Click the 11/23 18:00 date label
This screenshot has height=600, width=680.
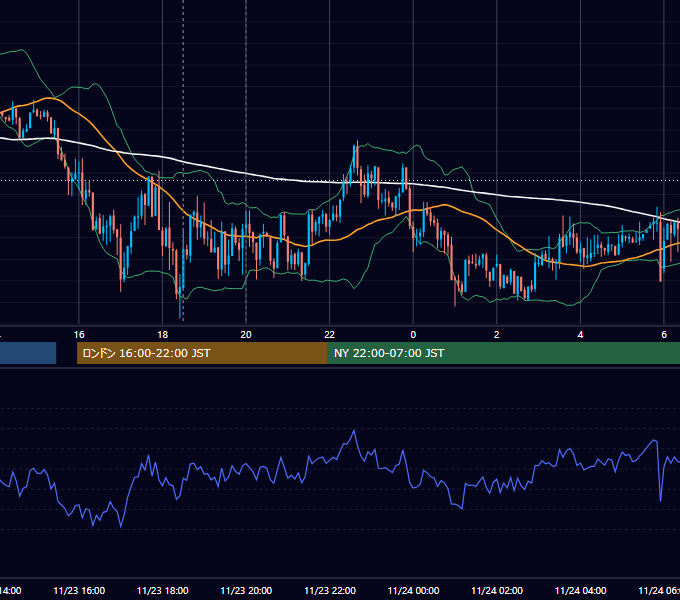pyautogui.click(x=162, y=591)
